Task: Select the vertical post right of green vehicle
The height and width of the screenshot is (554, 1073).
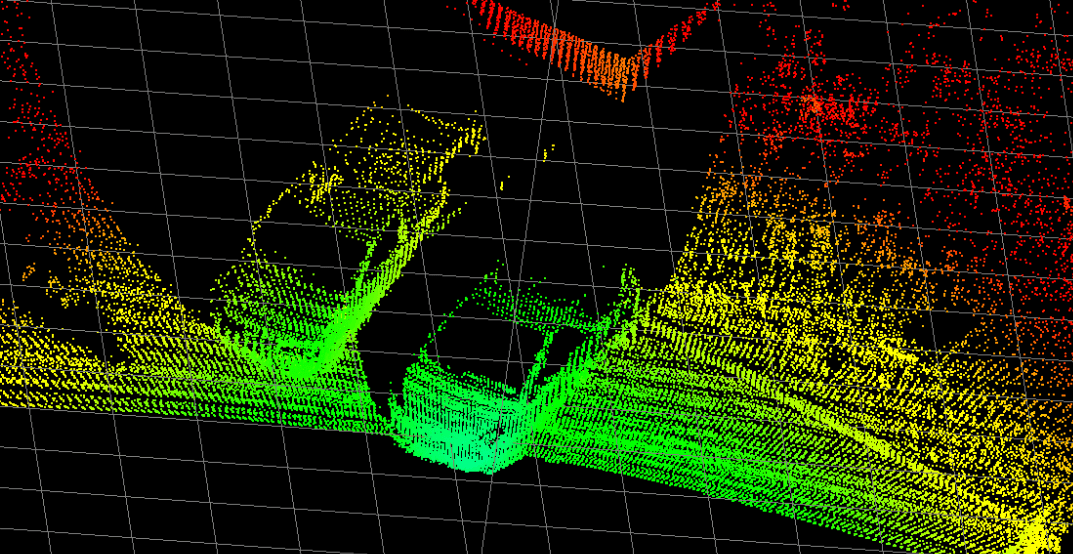Action: (x=628, y=290)
